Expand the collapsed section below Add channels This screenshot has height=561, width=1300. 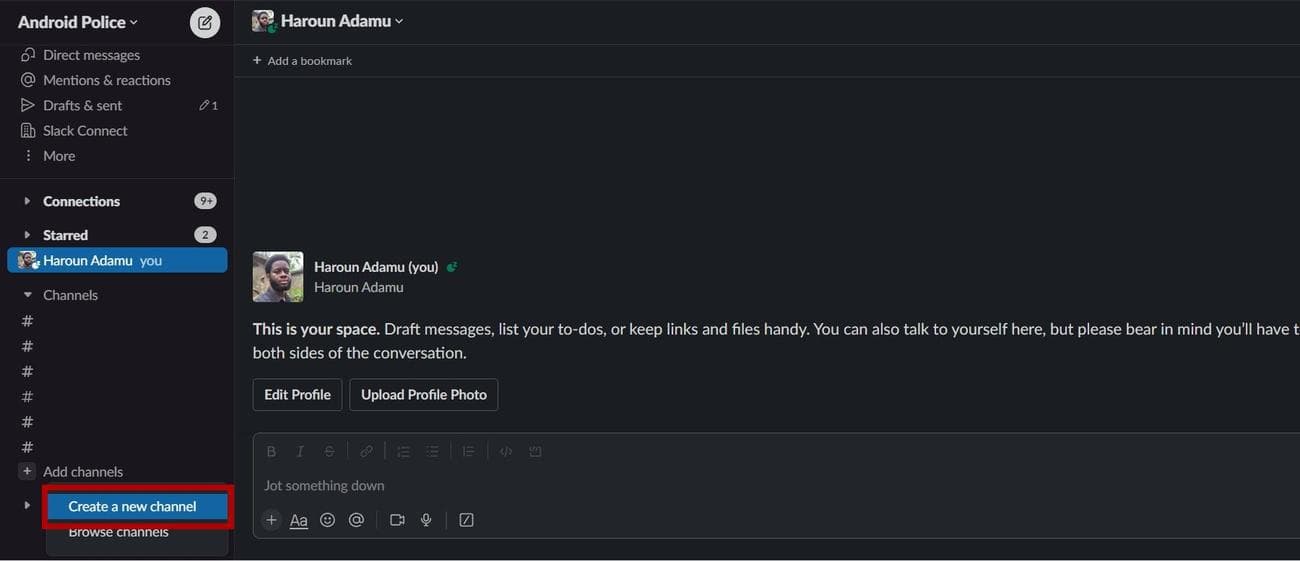(x=27, y=505)
